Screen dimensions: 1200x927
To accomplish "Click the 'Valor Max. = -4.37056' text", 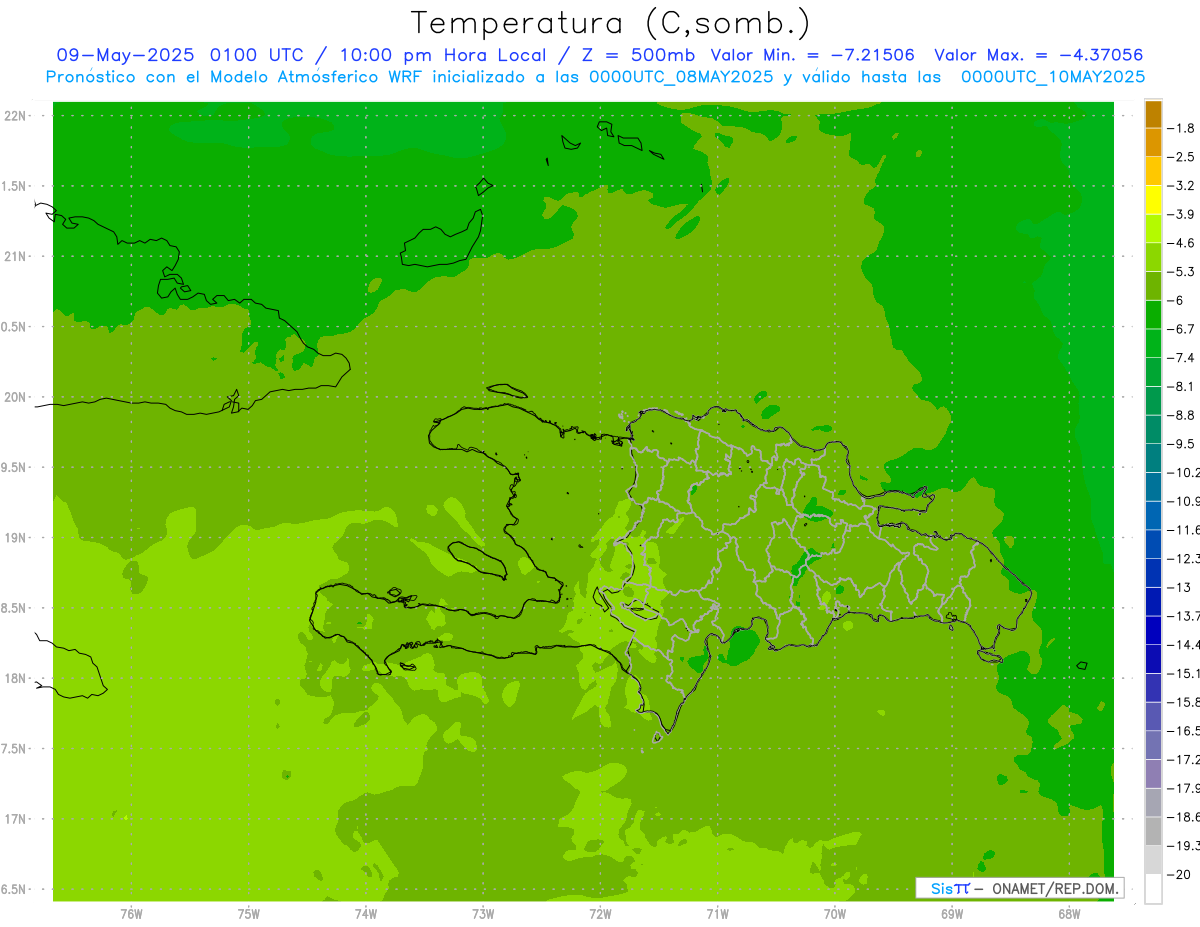I will (1039, 55).
